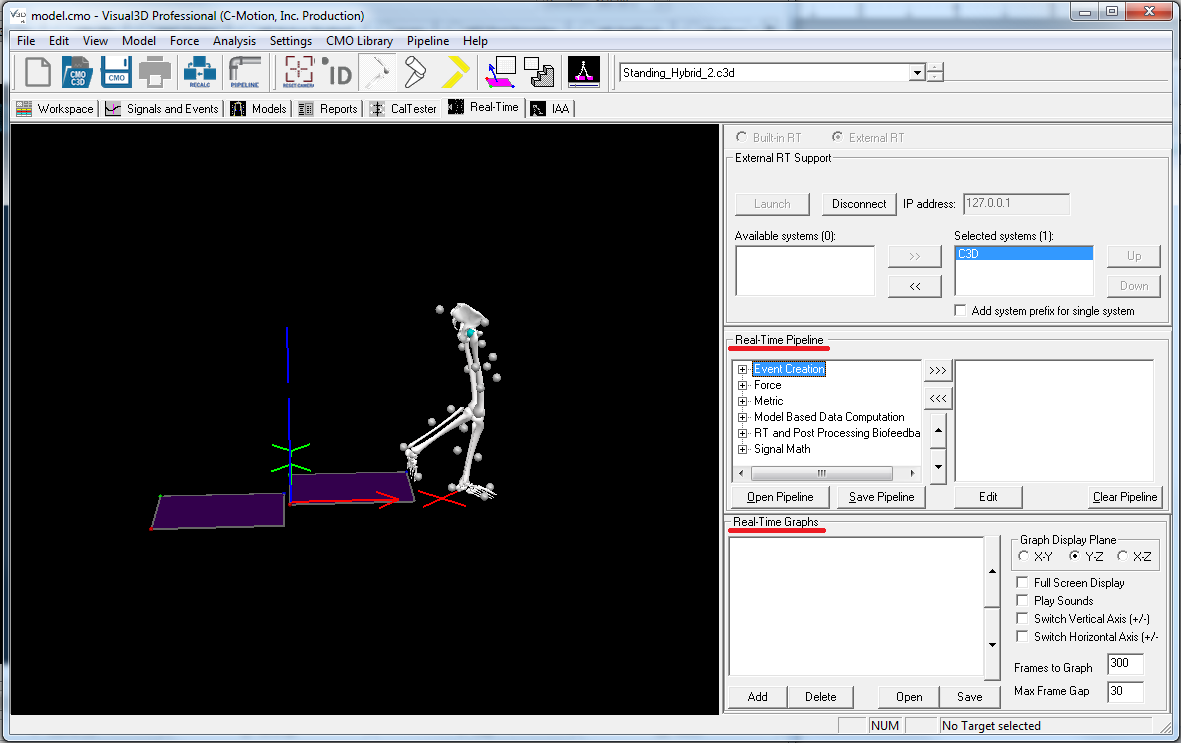Check Switch Horizontal Axis option
This screenshot has height=743, width=1181.
click(1022, 636)
